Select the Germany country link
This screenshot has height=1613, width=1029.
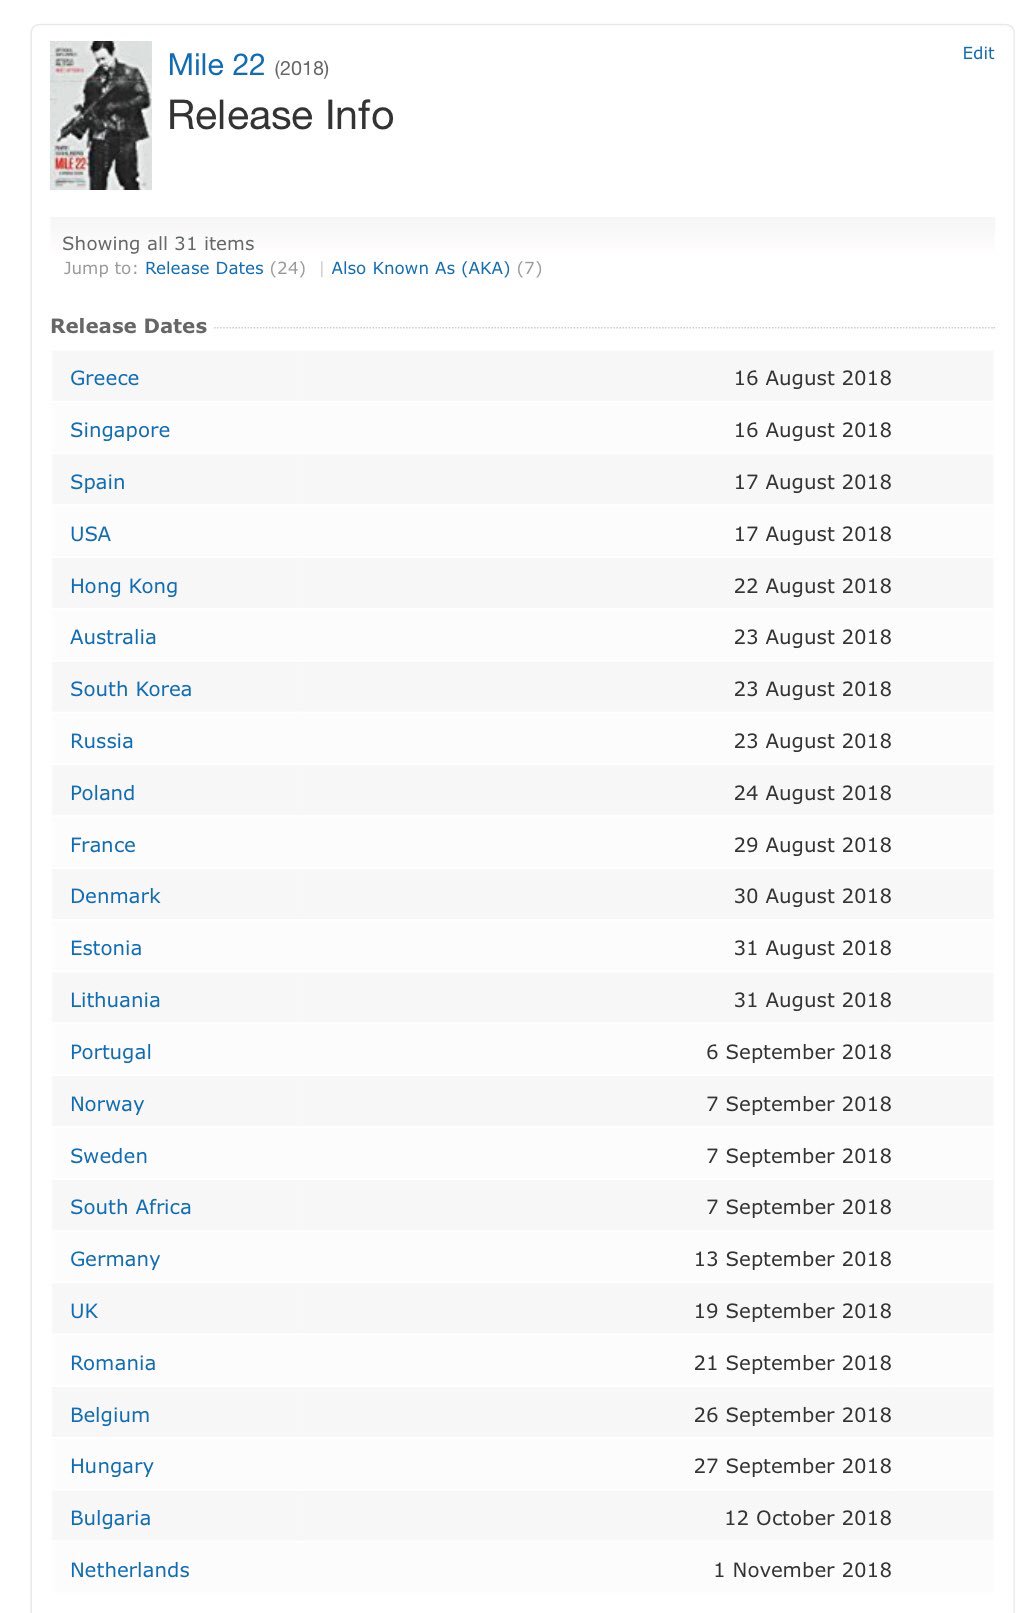click(x=115, y=1259)
